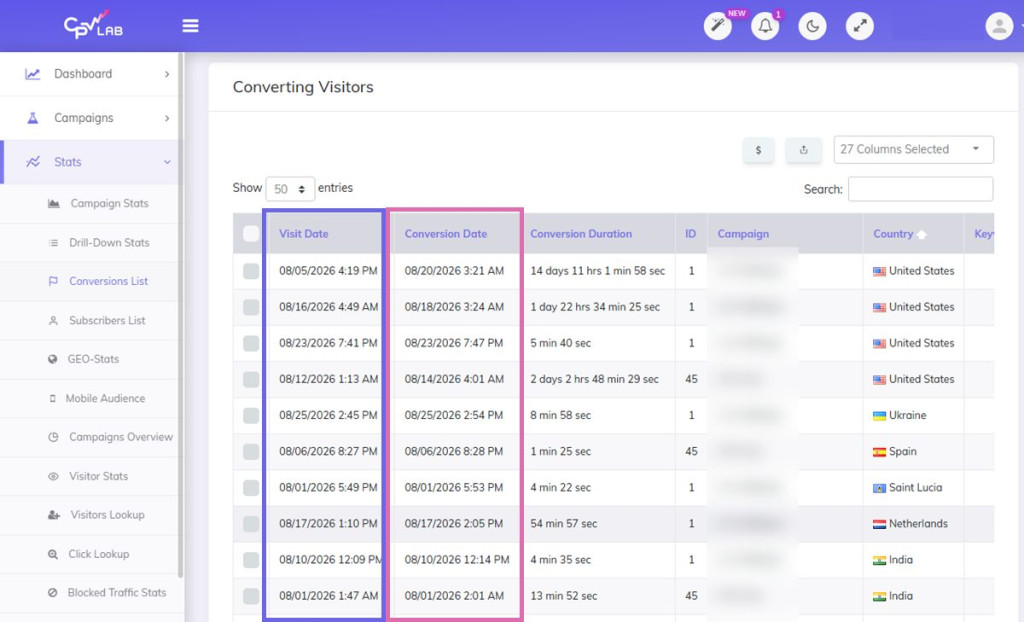Check the Netherlands row checkbox

[251, 523]
